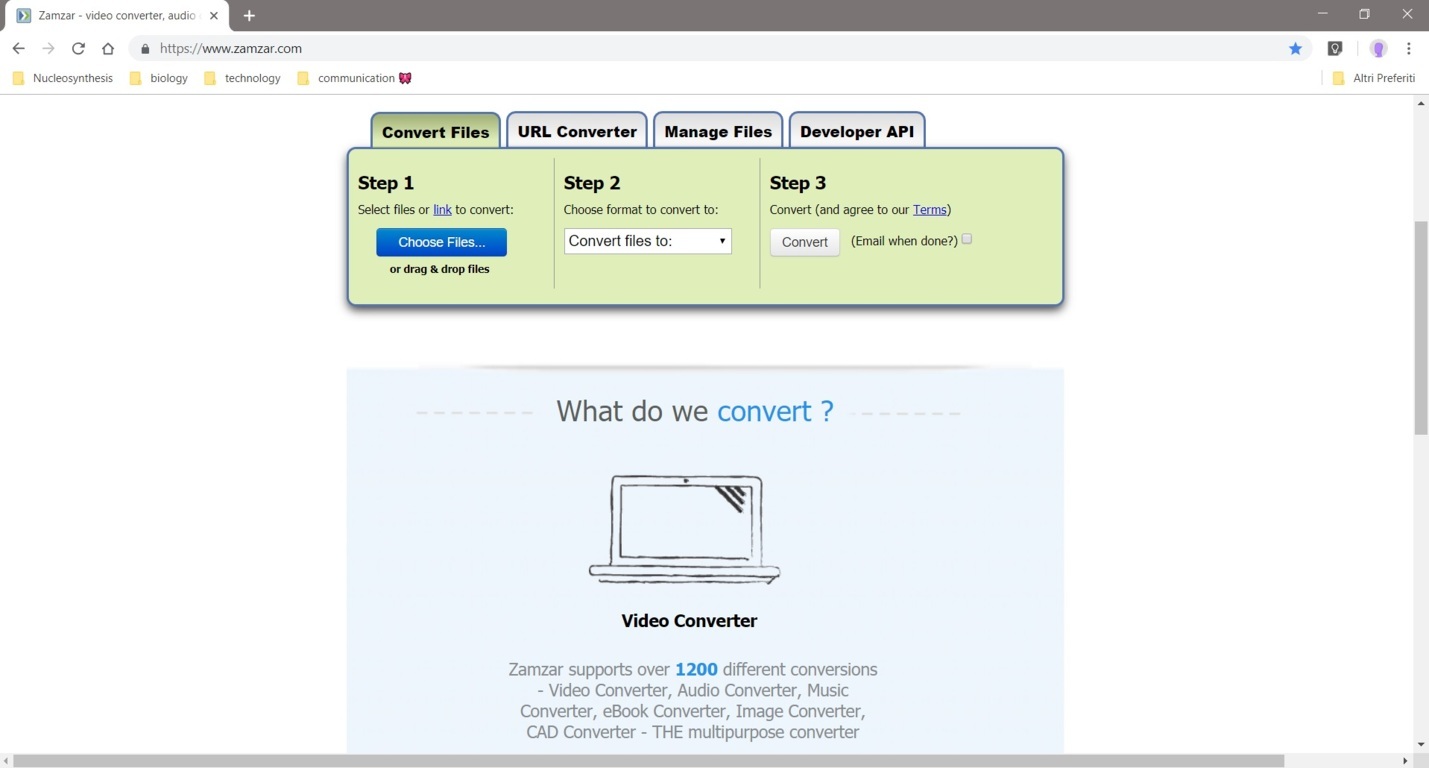Minimize the Chrome window
This screenshot has height=768, width=1429.
click(x=1322, y=14)
